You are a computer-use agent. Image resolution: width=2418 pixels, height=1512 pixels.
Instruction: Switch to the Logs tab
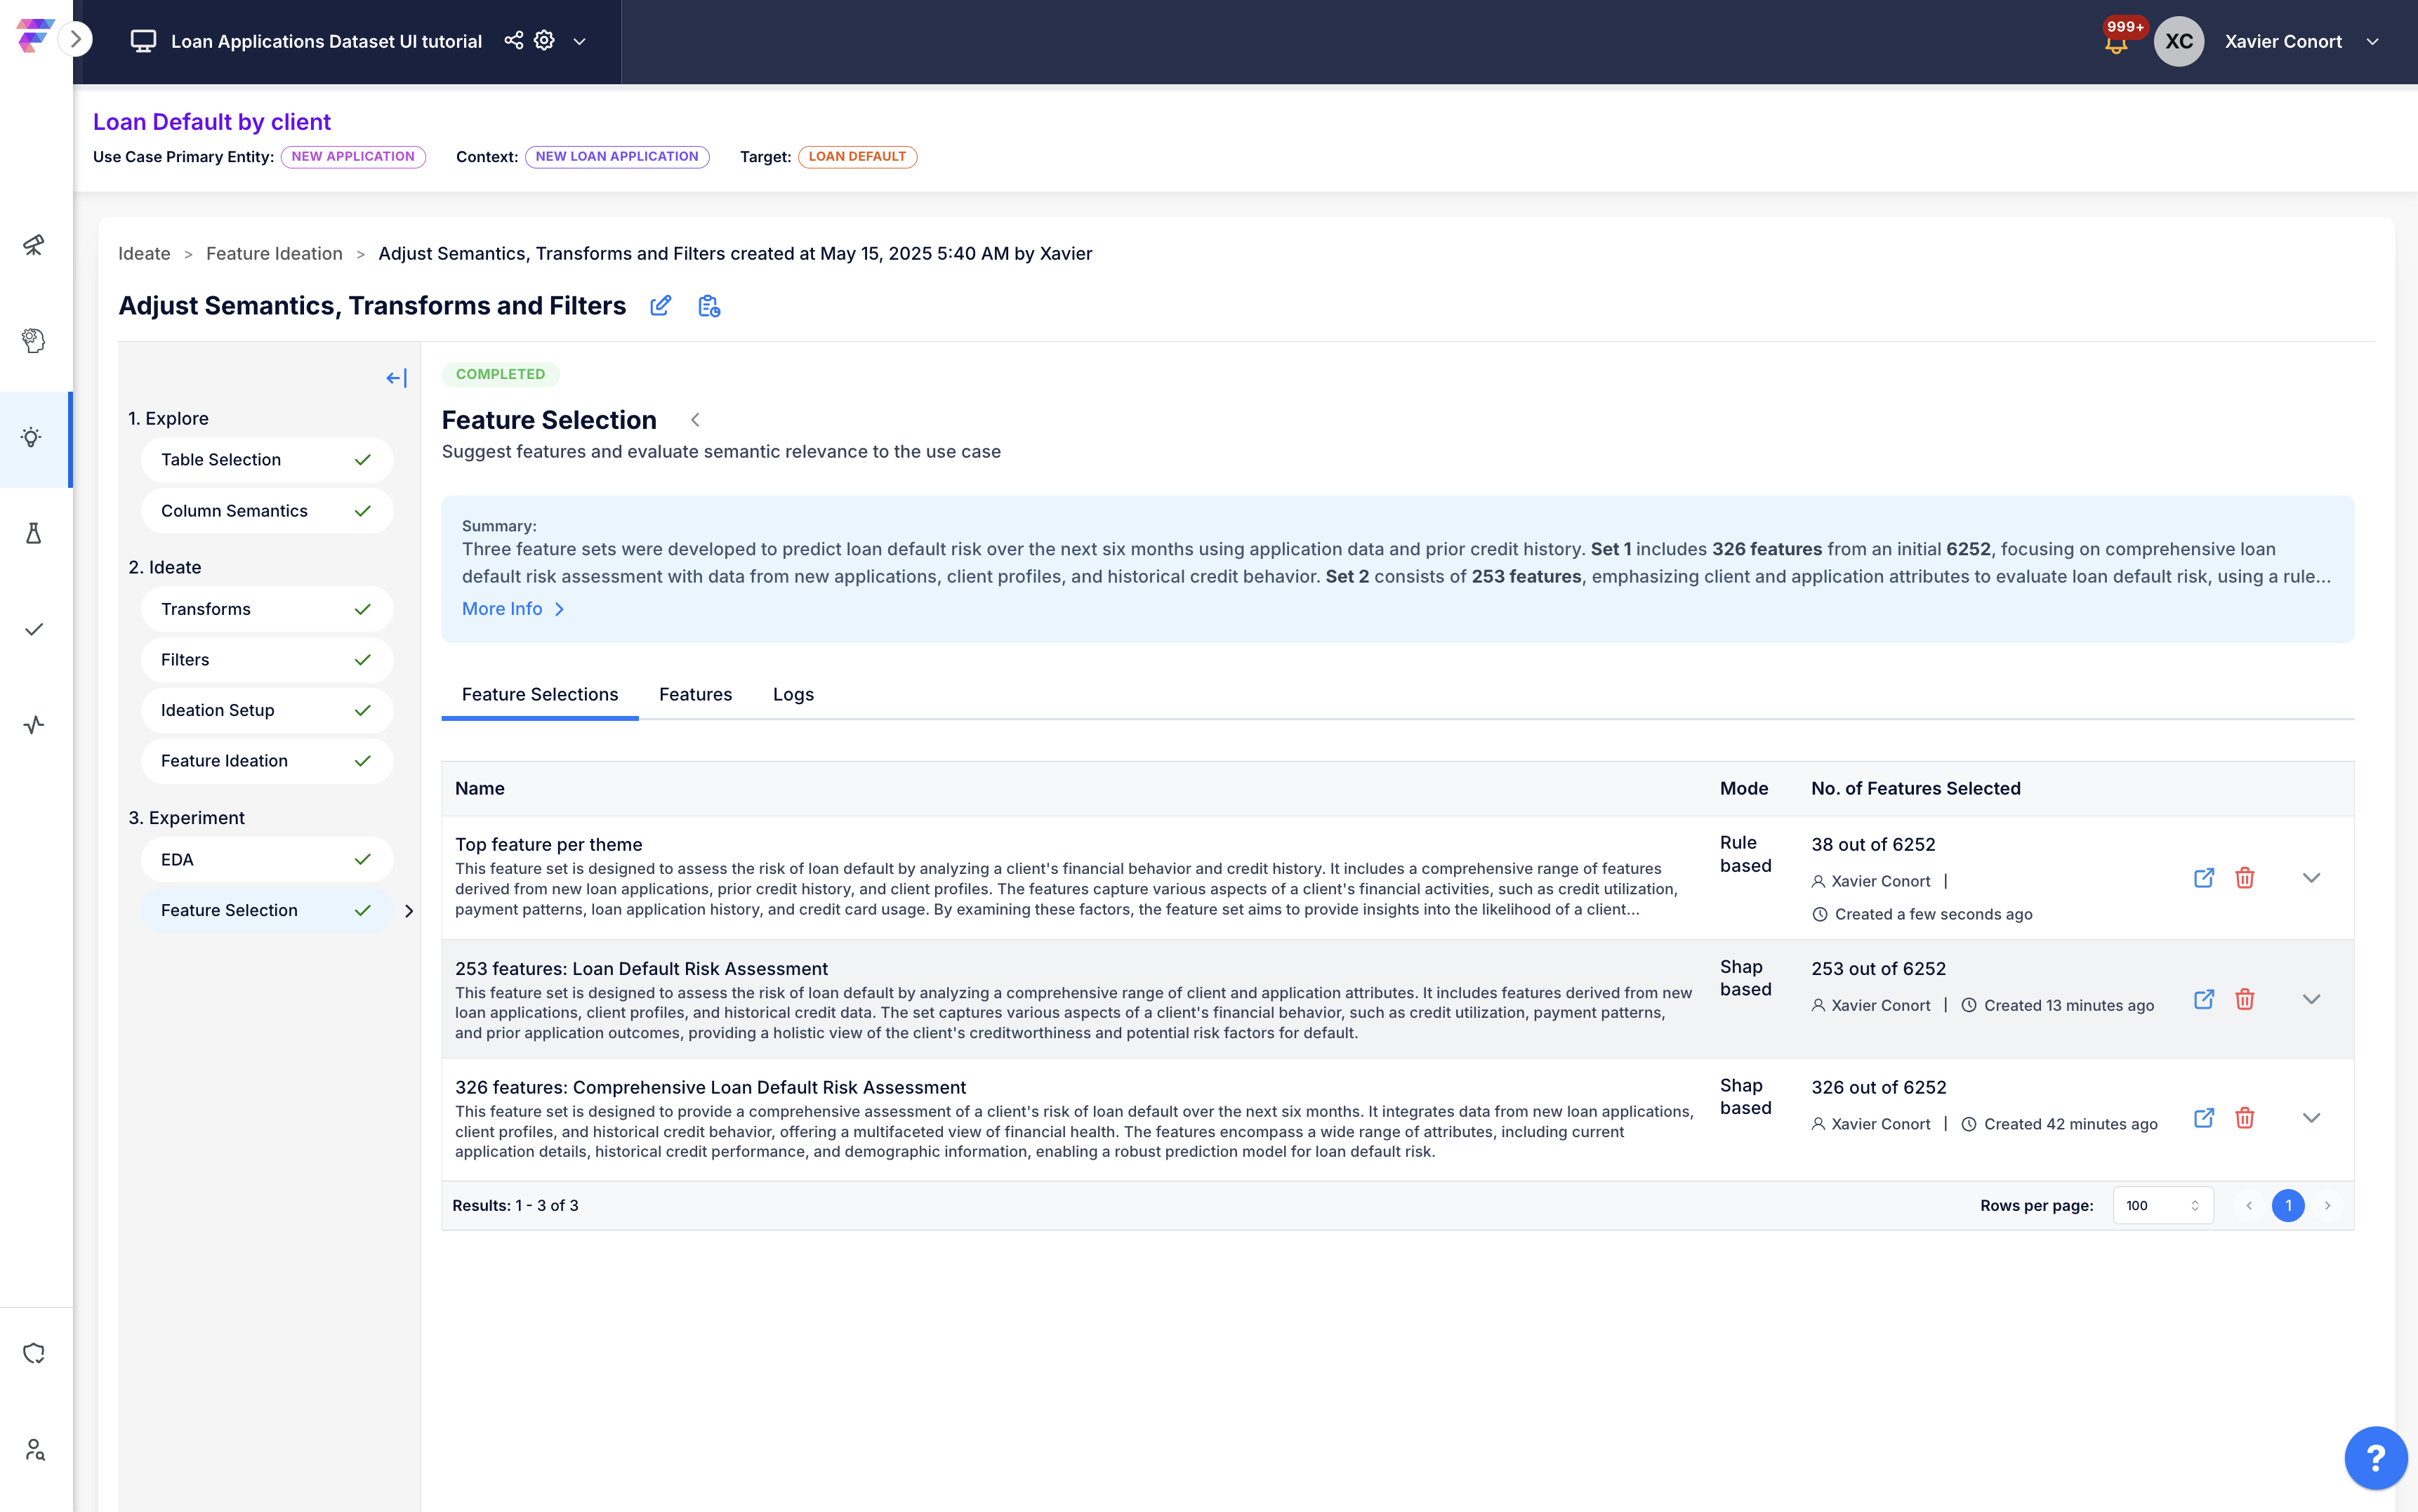793,694
